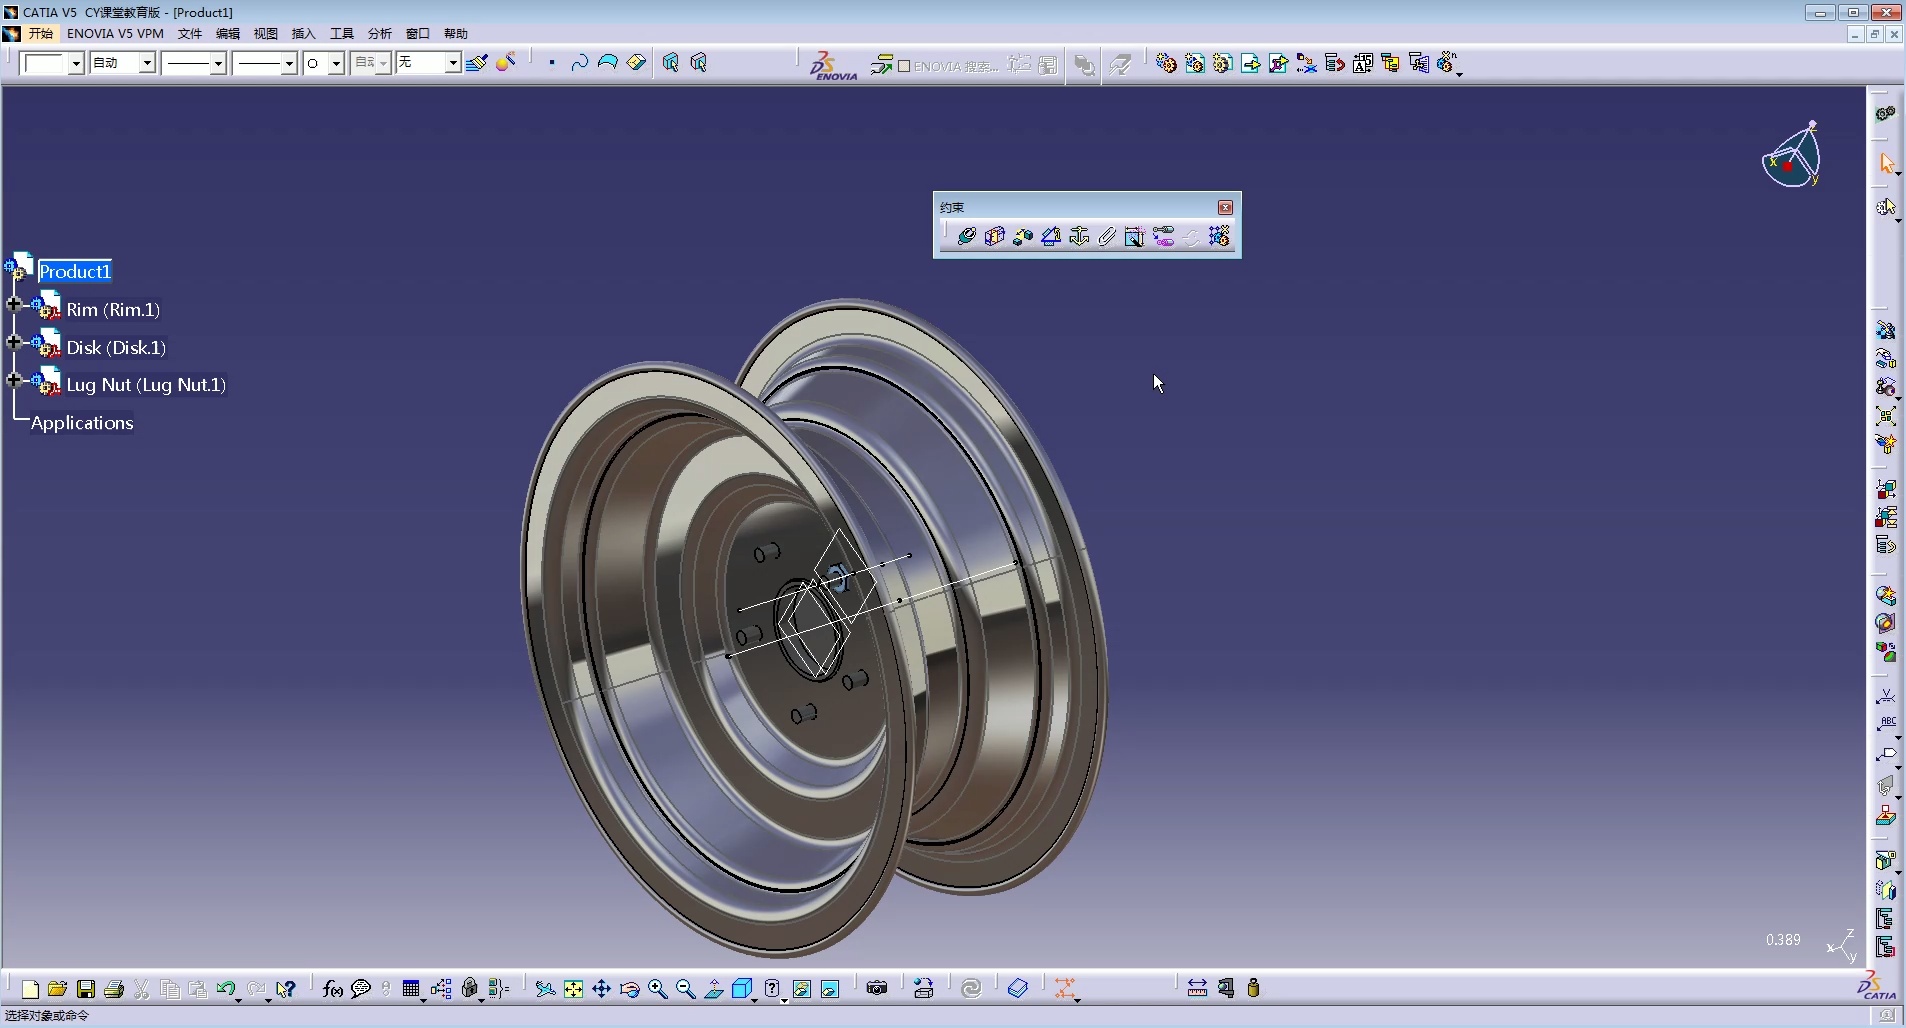Select the Angle Constraint tool

tap(1051, 236)
